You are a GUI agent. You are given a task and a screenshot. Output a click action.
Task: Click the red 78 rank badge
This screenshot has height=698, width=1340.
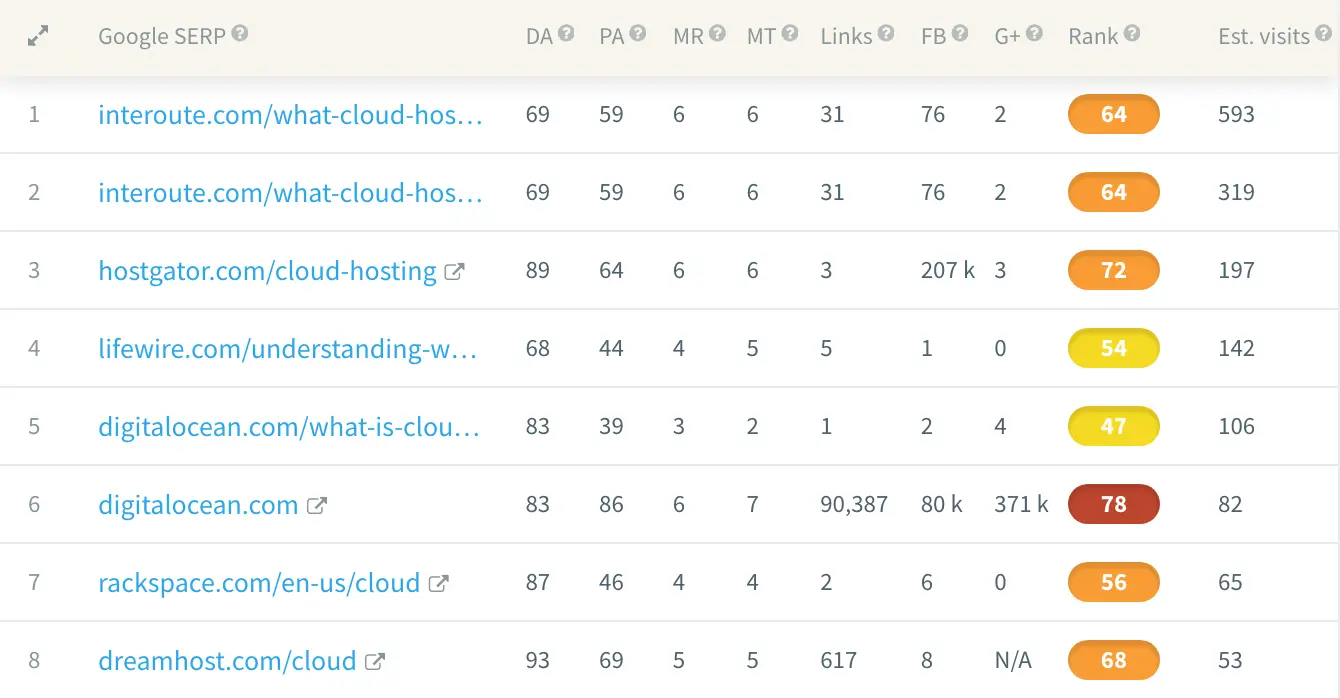click(1114, 504)
